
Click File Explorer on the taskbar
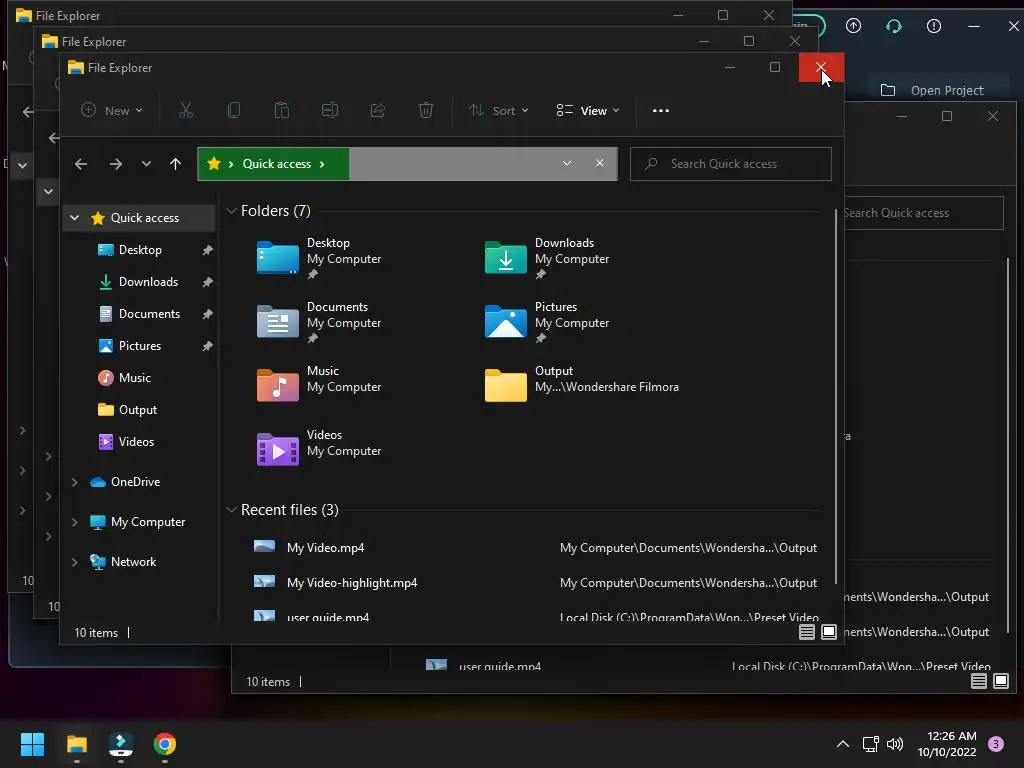[76, 744]
